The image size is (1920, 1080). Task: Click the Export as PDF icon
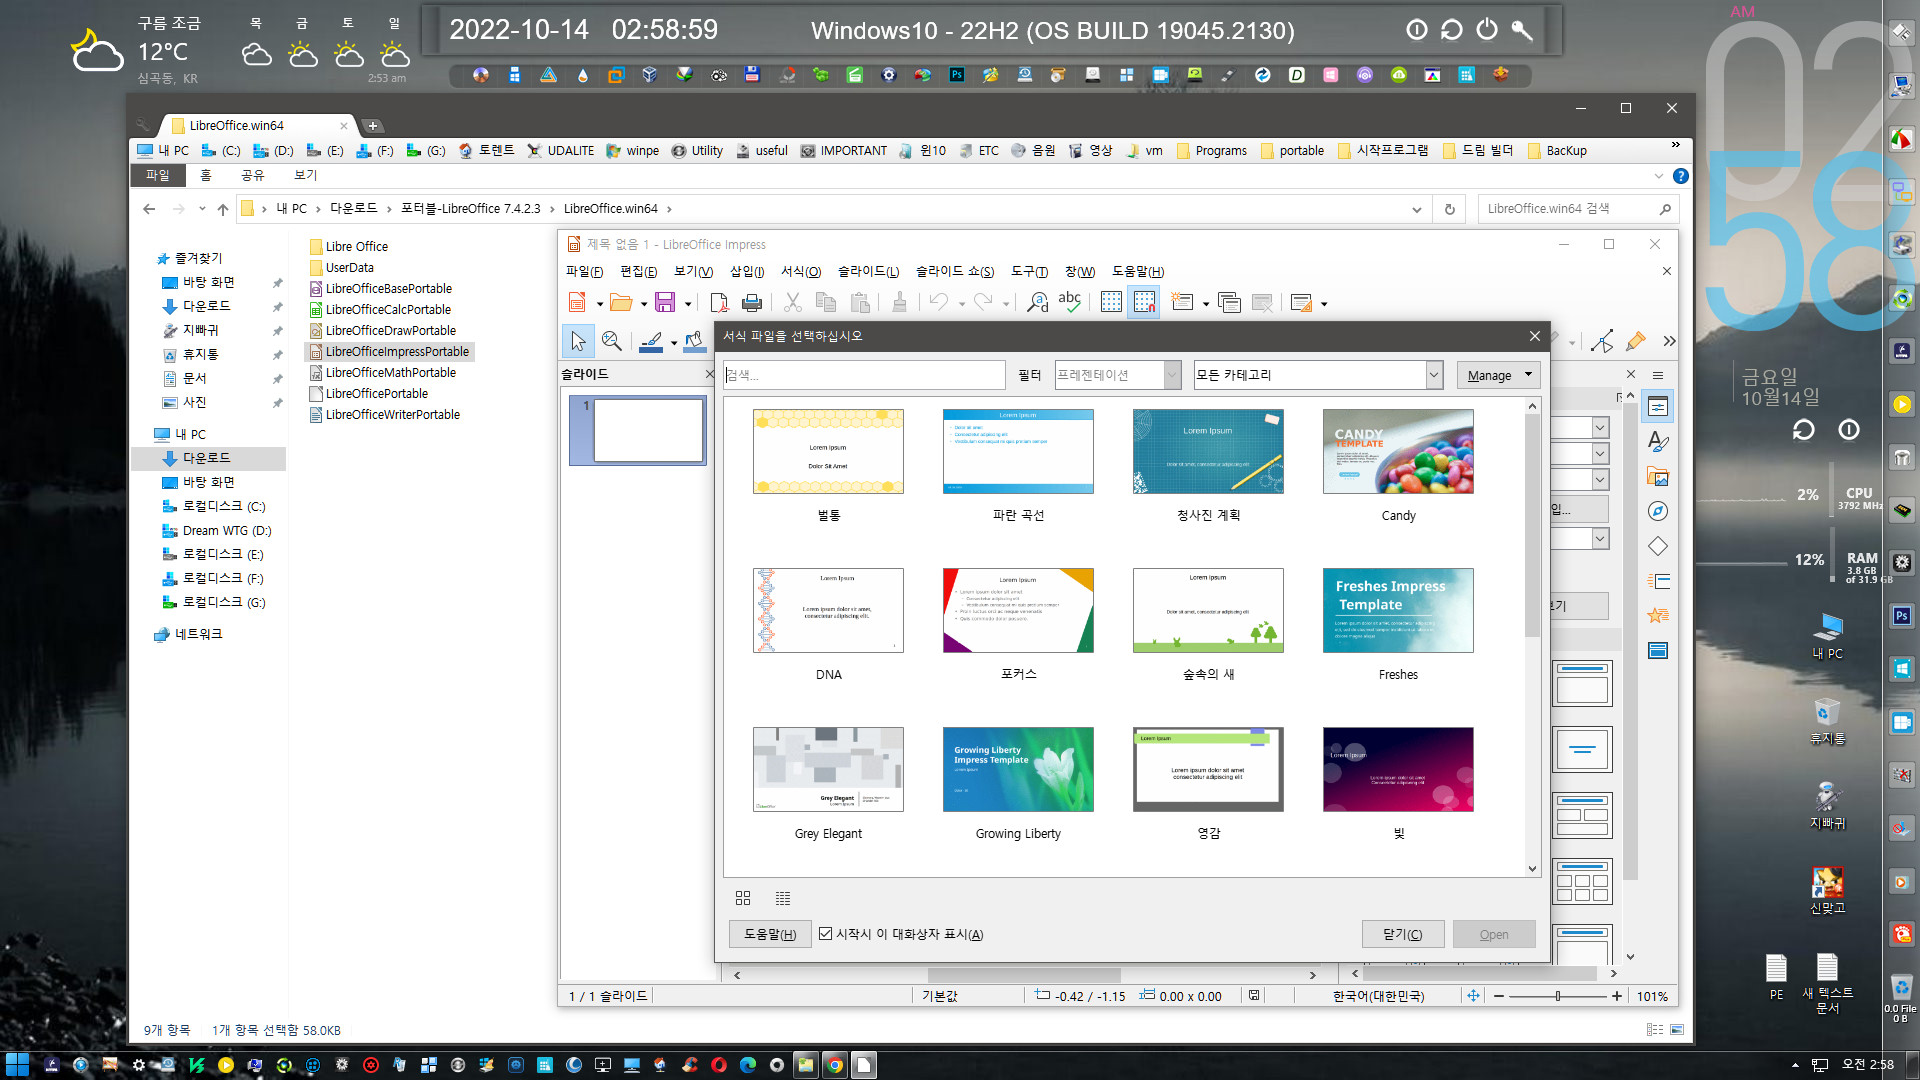(719, 302)
